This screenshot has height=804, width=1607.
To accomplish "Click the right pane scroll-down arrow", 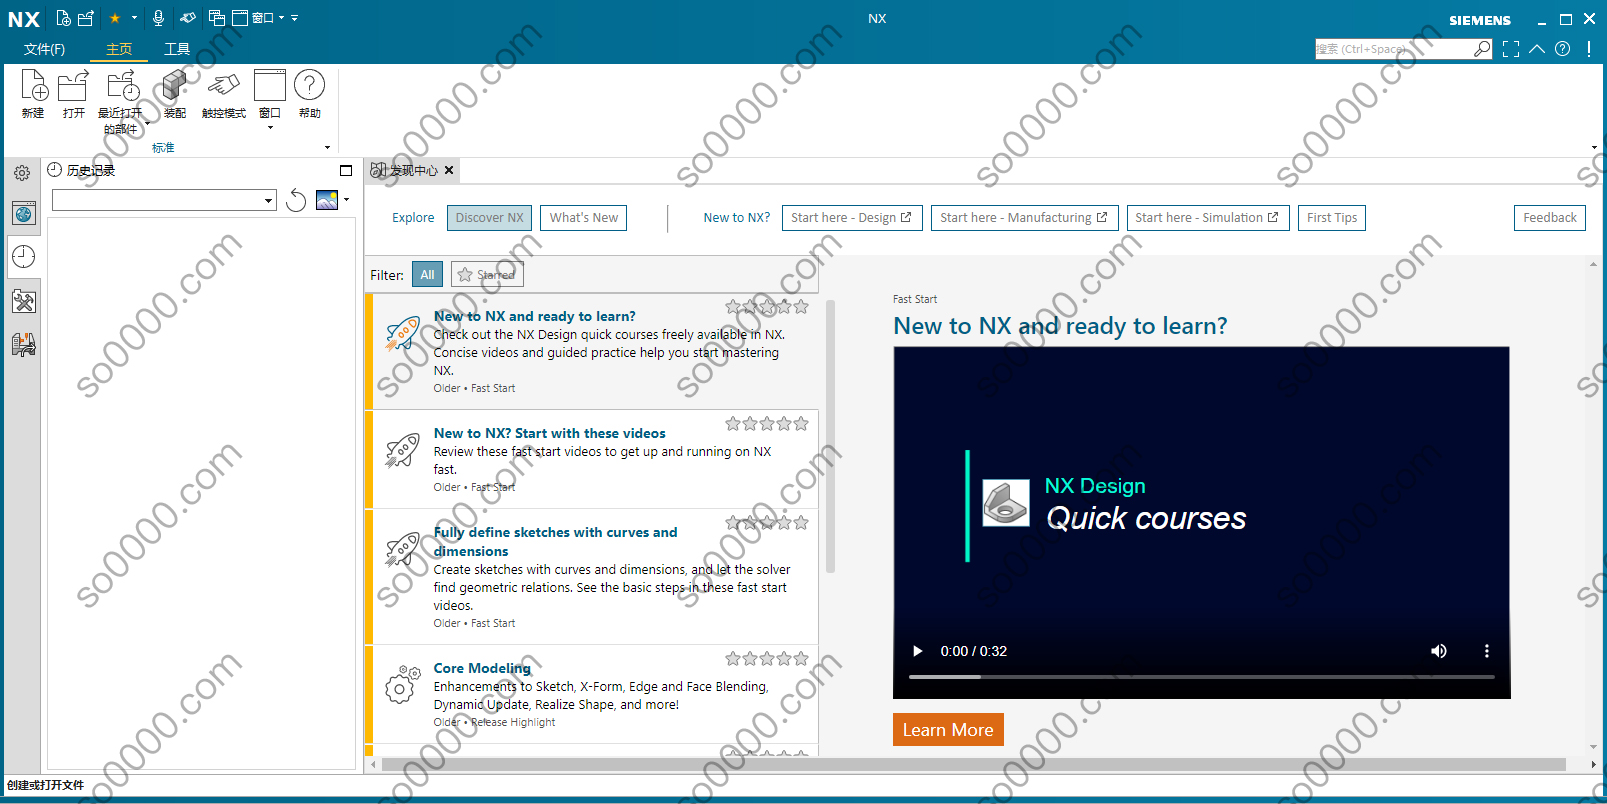I will pos(1593,747).
